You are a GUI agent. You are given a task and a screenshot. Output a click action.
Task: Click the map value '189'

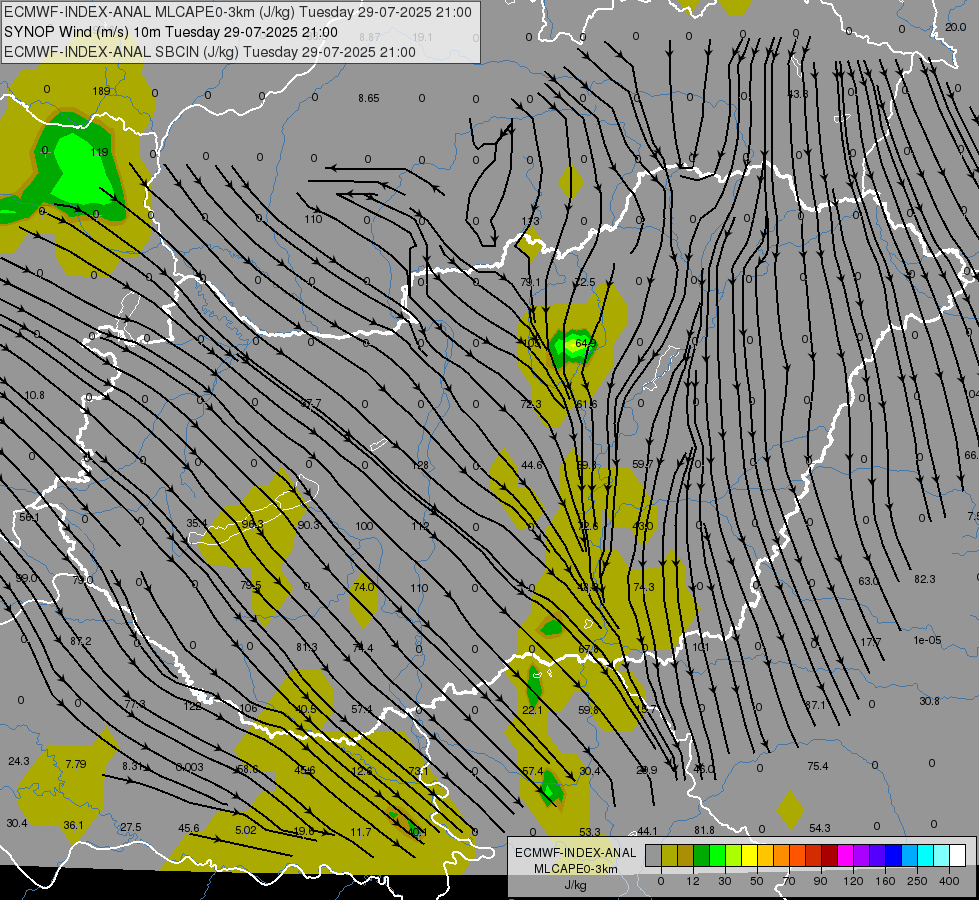click(101, 91)
